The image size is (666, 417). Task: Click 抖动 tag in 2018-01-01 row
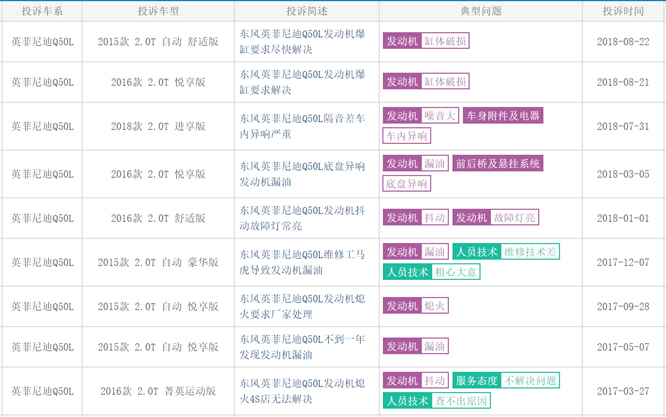click(435, 217)
